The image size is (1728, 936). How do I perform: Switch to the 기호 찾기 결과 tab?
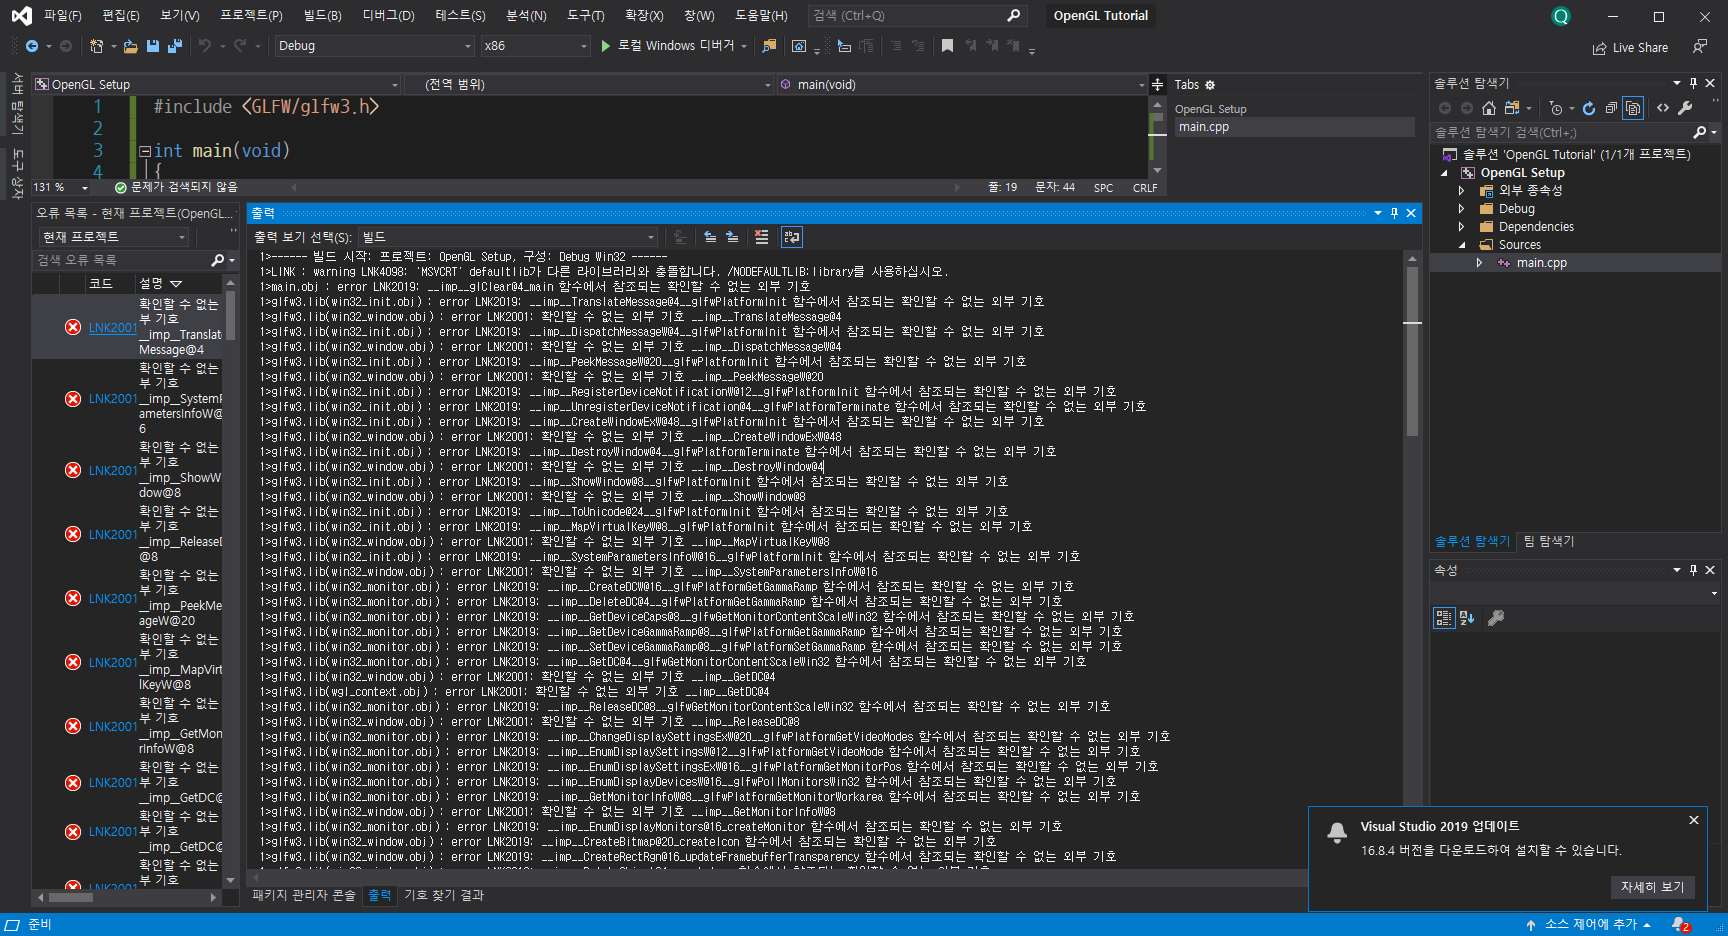click(444, 895)
